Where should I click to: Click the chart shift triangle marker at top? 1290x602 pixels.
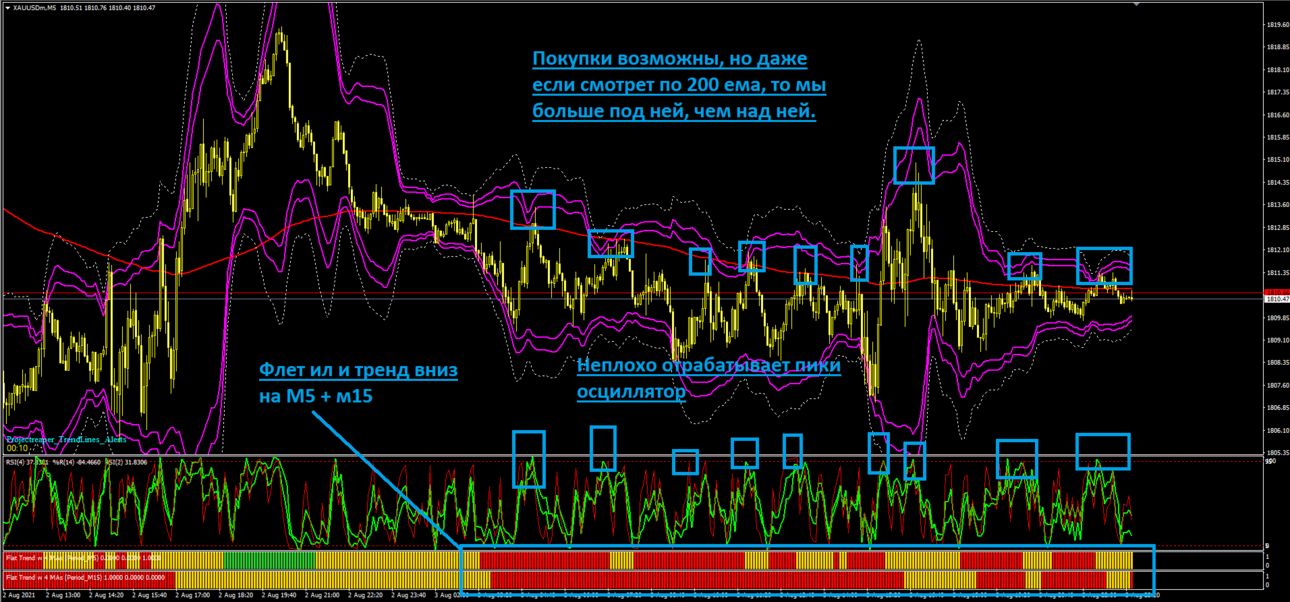click(1136, 4)
